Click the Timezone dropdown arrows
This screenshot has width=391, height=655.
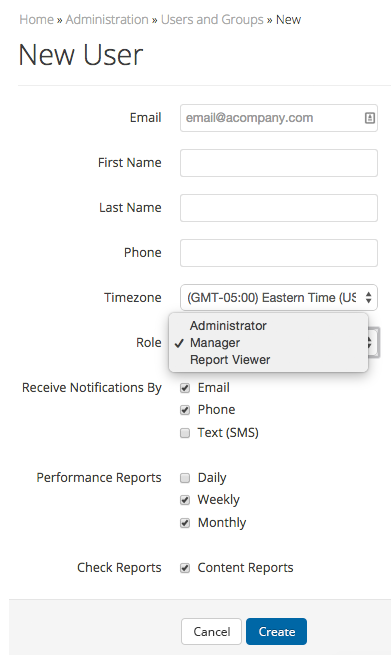tap(368, 298)
